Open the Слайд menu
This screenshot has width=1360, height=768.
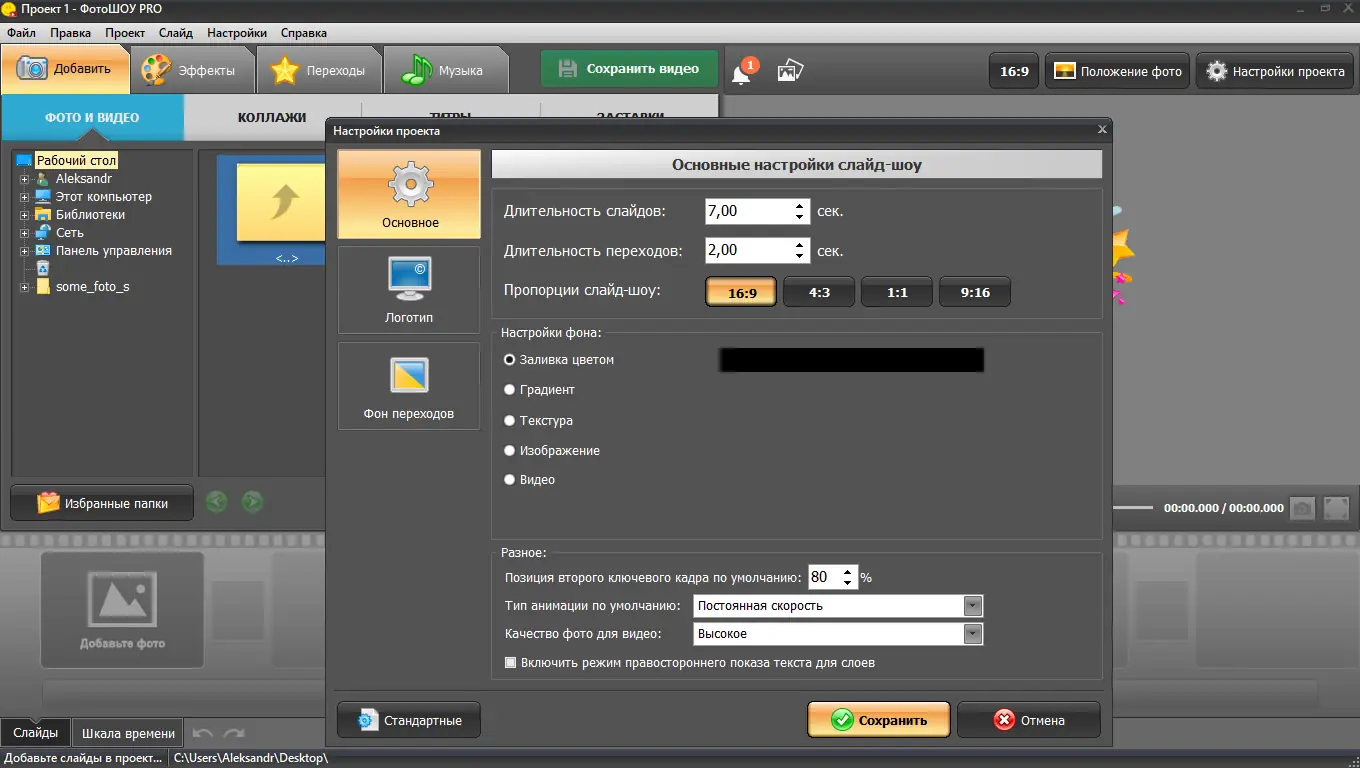coord(176,33)
